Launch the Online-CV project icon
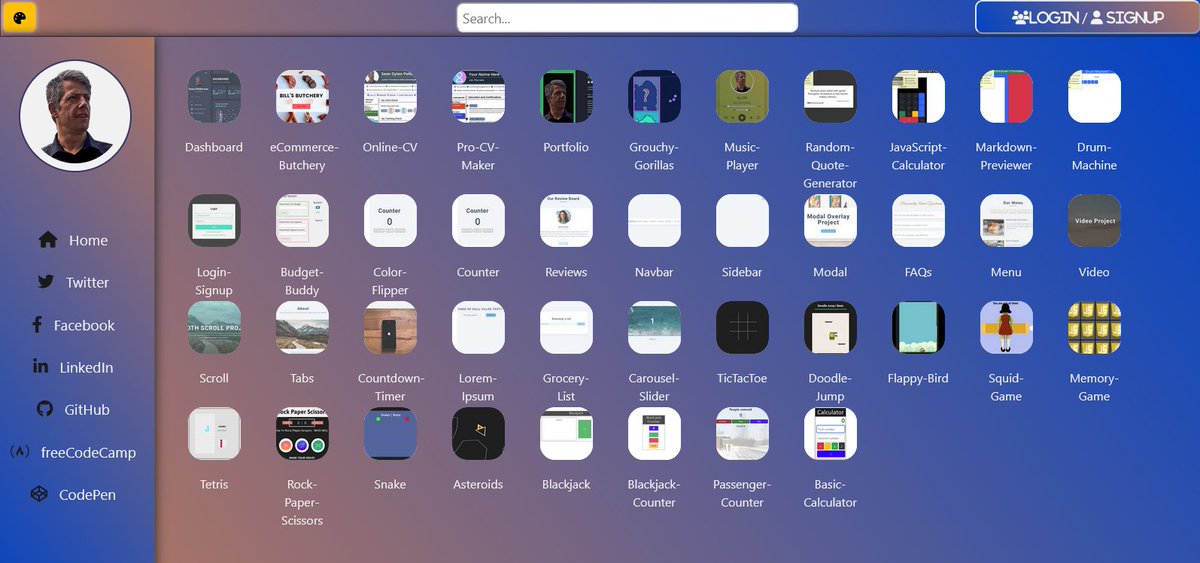Image resolution: width=1200 pixels, height=563 pixels. tap(390, 96)
